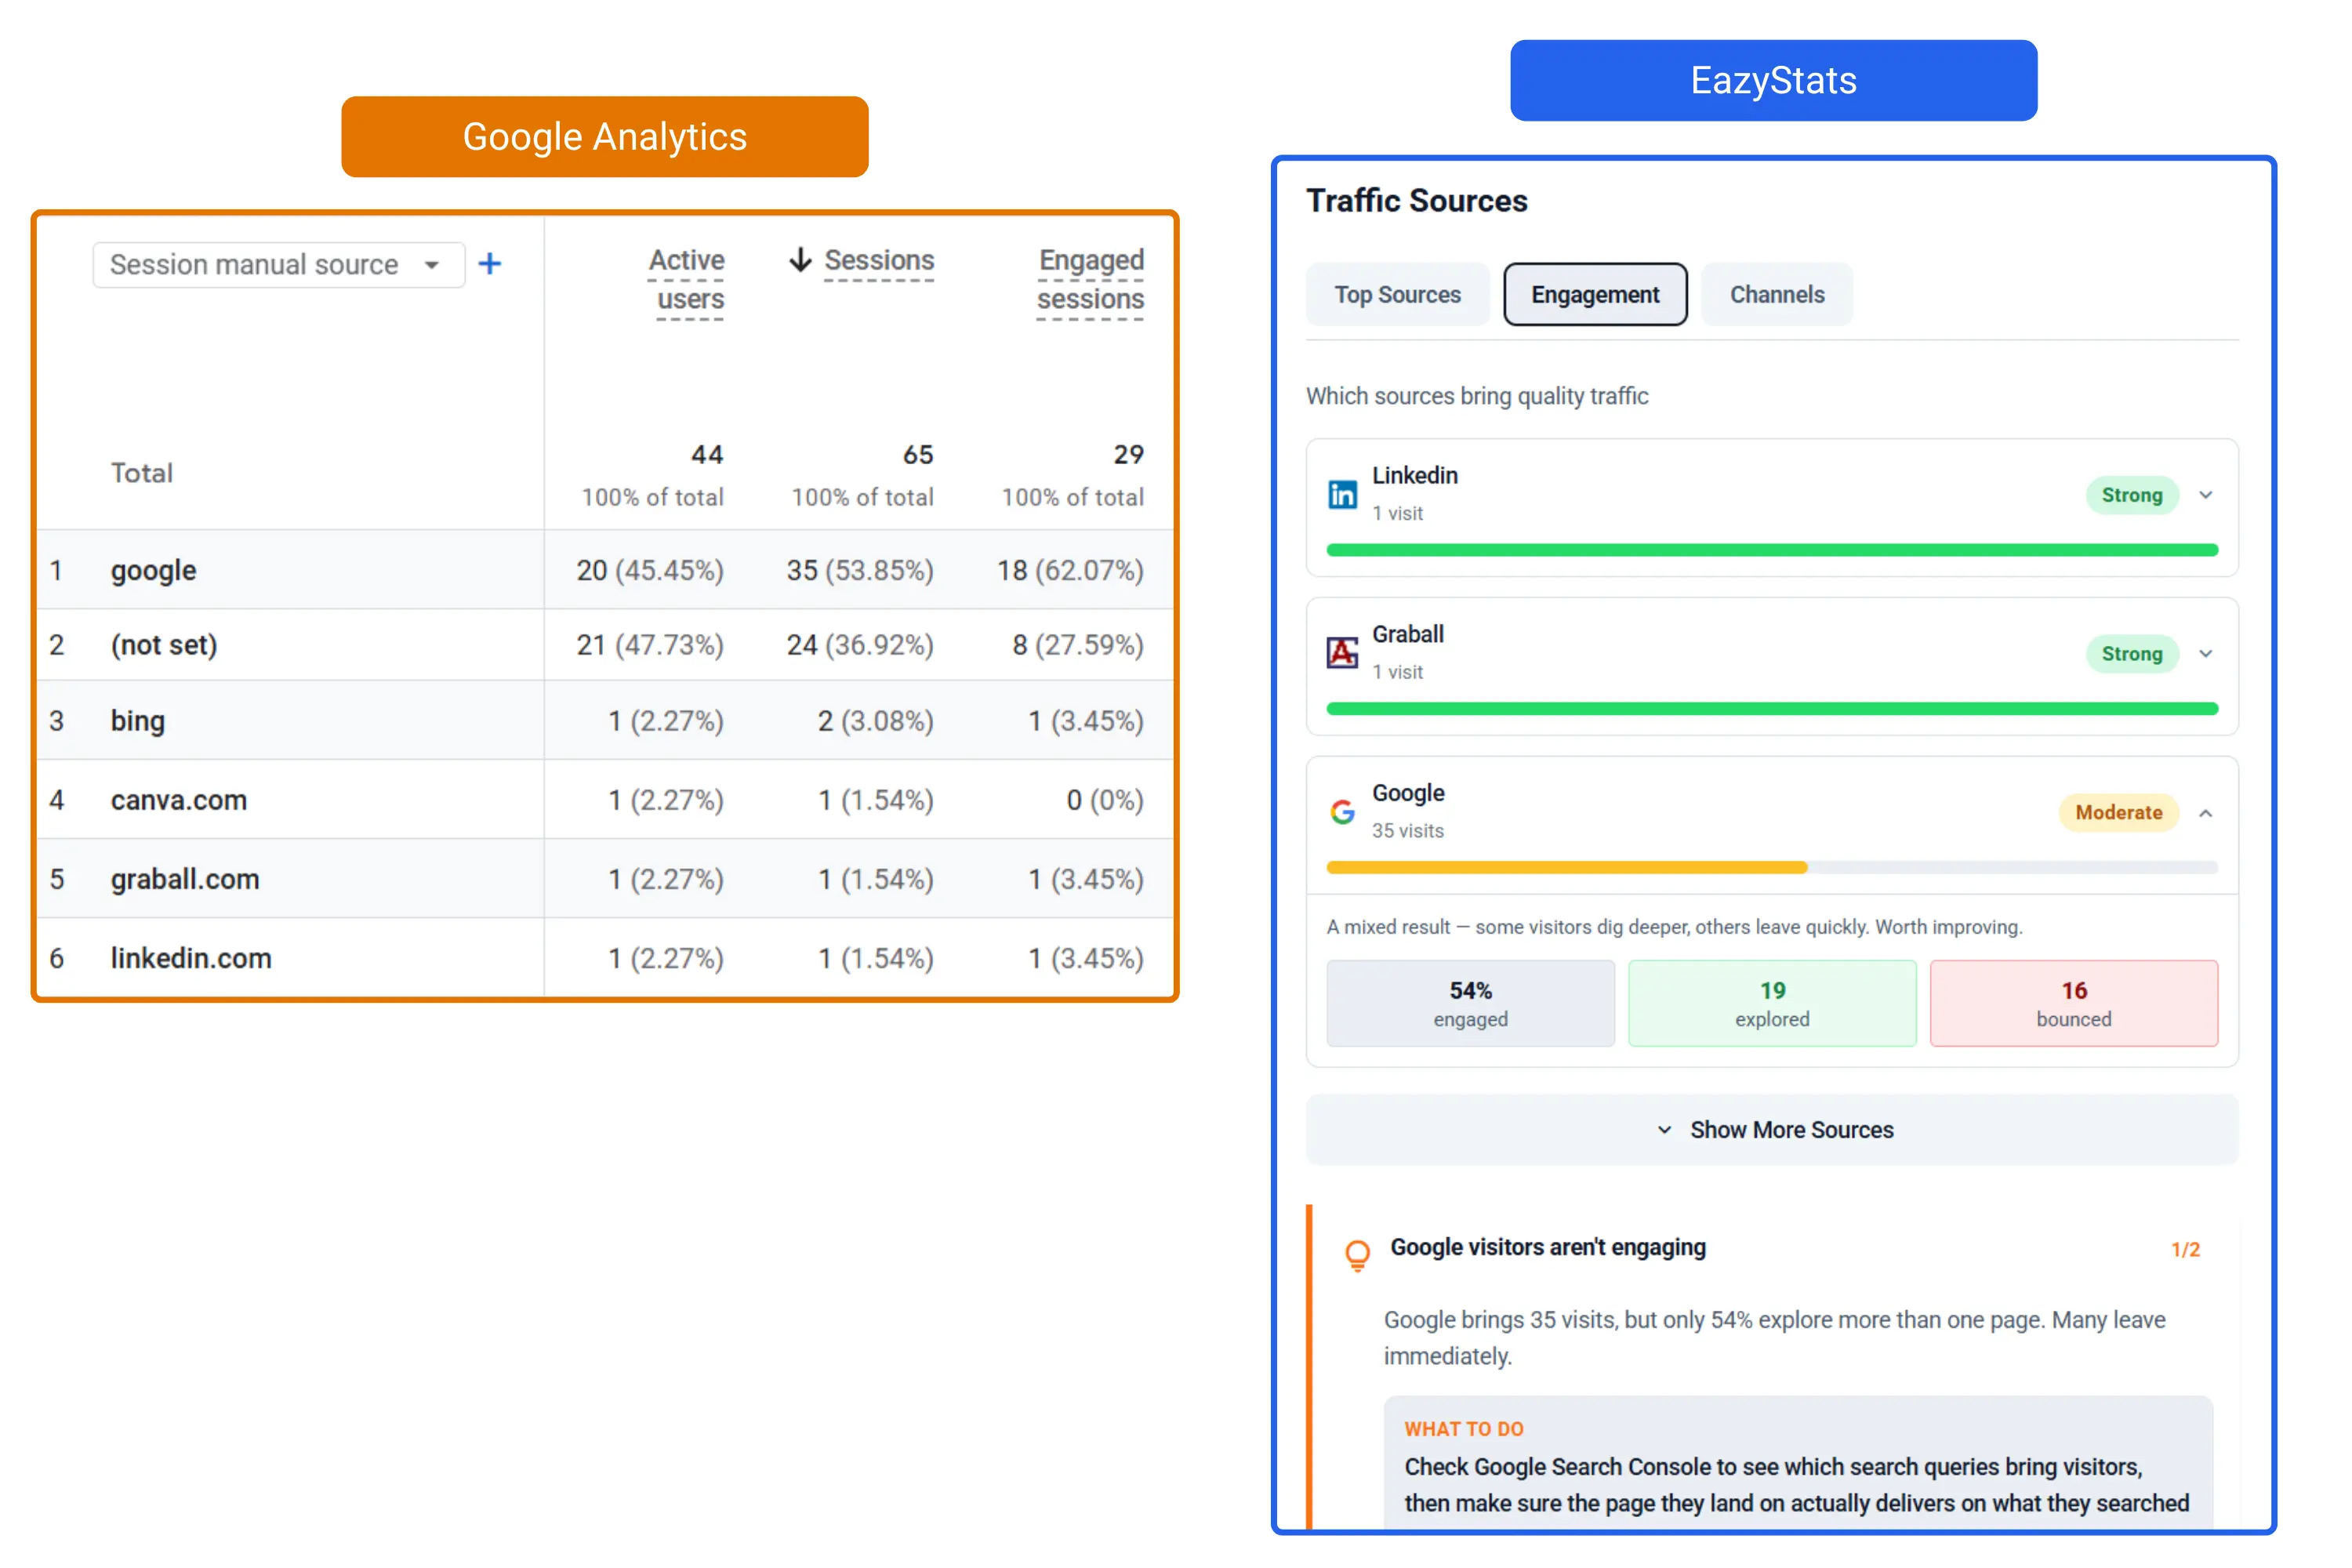Click the 1/2 insight pager

[2185, 1250]
